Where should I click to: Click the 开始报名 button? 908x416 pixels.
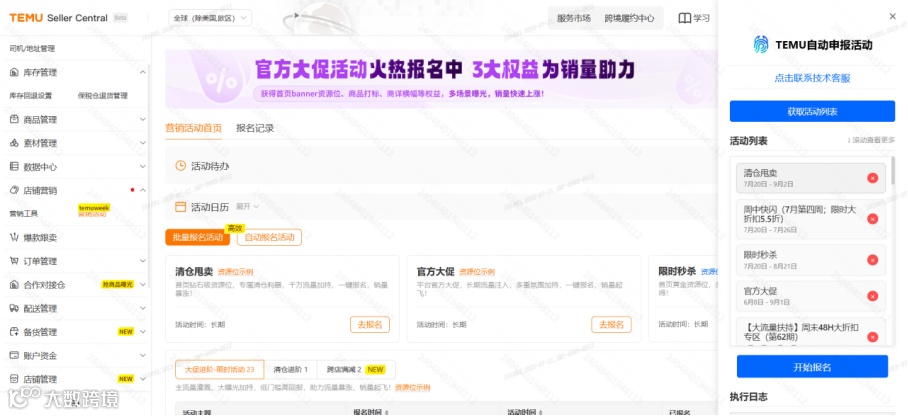(812, 367)
